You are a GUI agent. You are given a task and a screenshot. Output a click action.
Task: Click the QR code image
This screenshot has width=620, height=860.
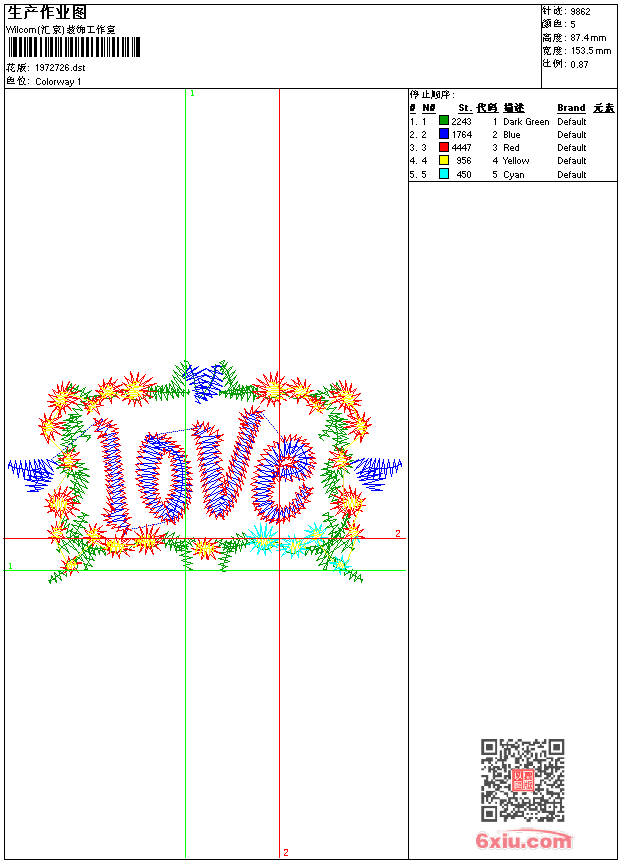click(522, 780)
